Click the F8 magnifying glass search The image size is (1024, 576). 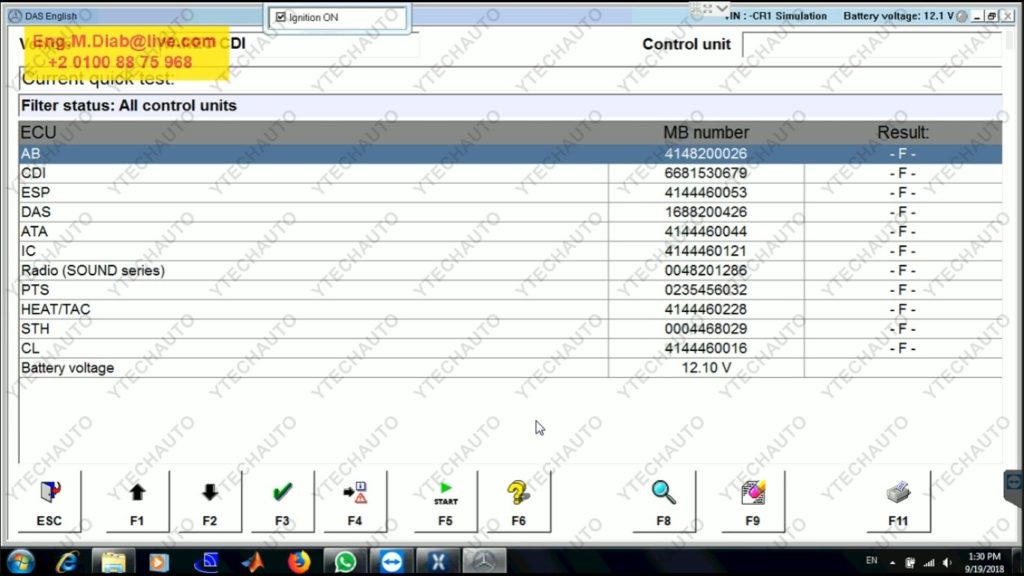pyautogui.click(x=663, y=501)
